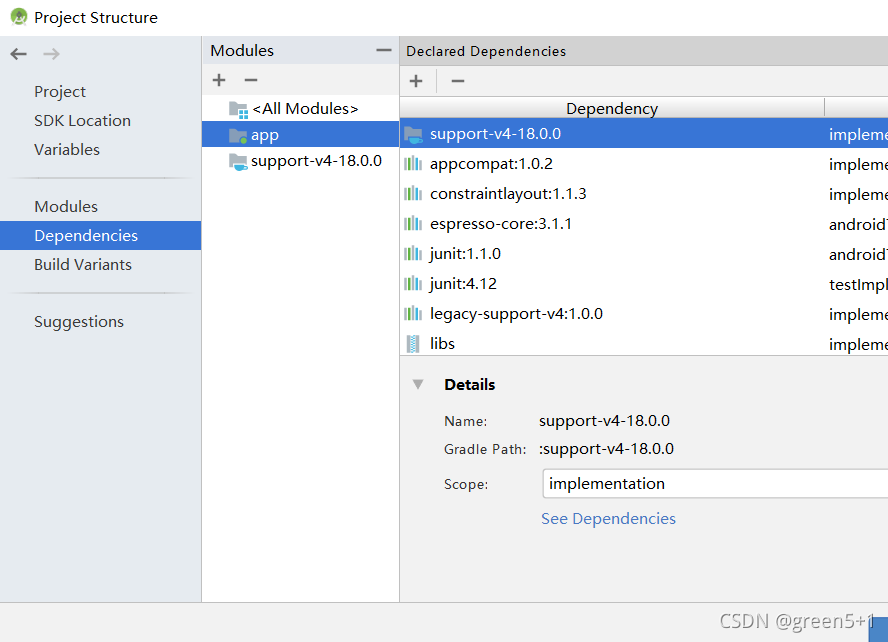Image resolution: width=888 pixels, height=642 pixels.
Task: Click the Gradle Path value :support-v4-18.0.0
Action: (606, 449)
